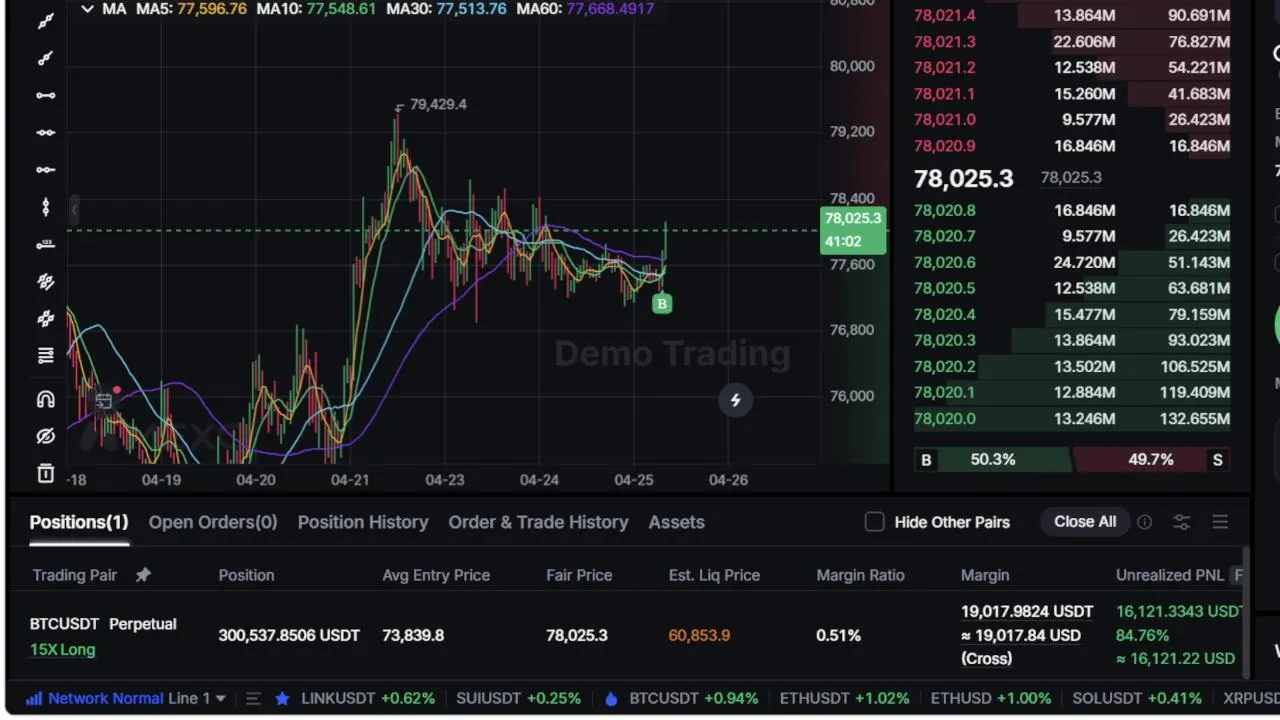This screenshot has height=720, width=1280.
Task: Click bid price 78,020.0 in order book
Action: 945,418
